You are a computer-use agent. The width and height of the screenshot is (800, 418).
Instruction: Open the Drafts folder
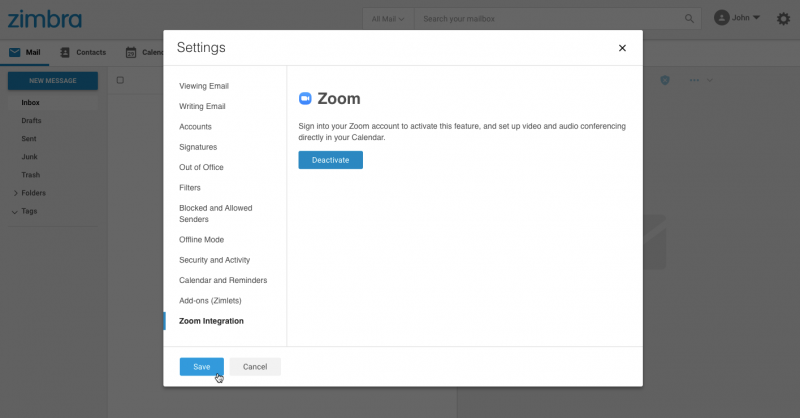(x=31, y=120)
